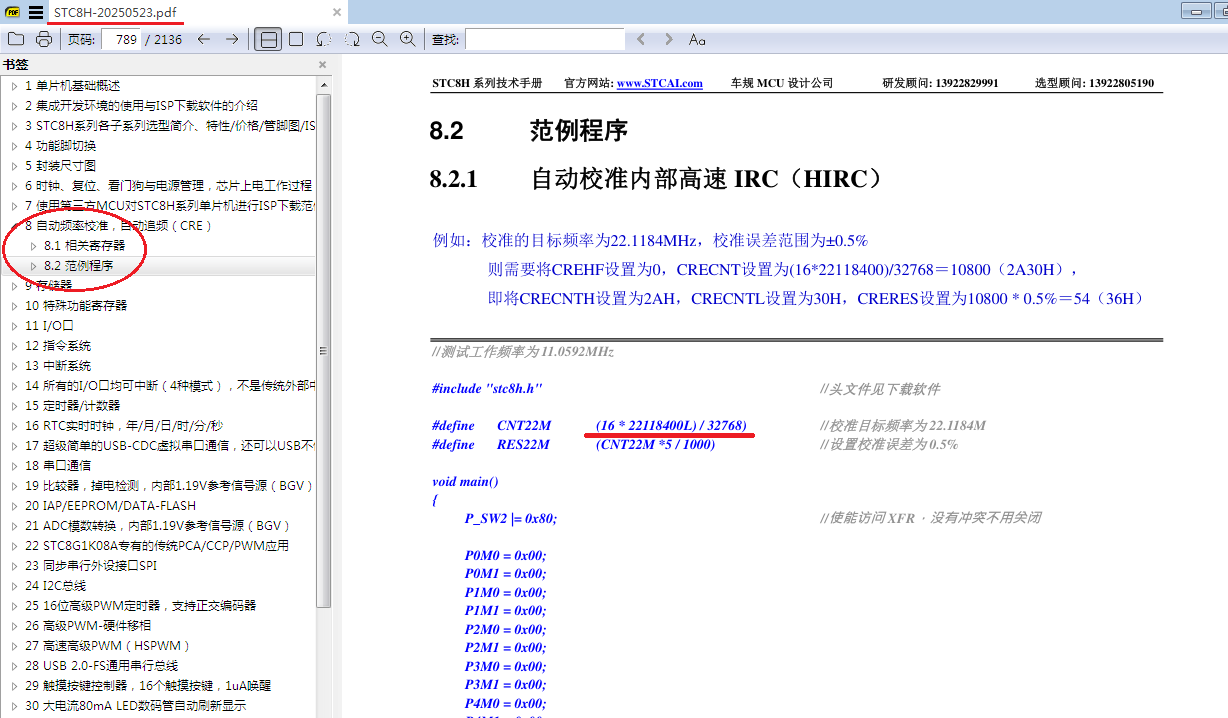Open the www.STCAI.com website link
Image resolution: width=1228 pixels, height=718 pixels.
tap(659, 83)
